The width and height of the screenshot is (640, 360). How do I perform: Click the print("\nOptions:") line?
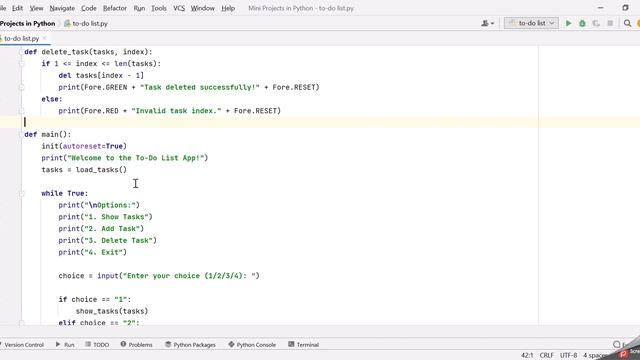click(99, 205)
